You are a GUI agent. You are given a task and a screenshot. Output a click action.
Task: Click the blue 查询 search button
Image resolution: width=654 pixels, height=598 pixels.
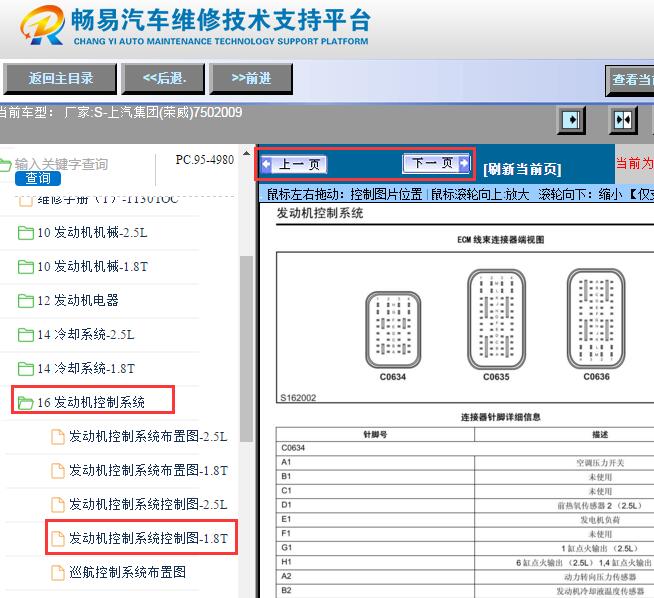pyautogui.click(x=38, y=178)
